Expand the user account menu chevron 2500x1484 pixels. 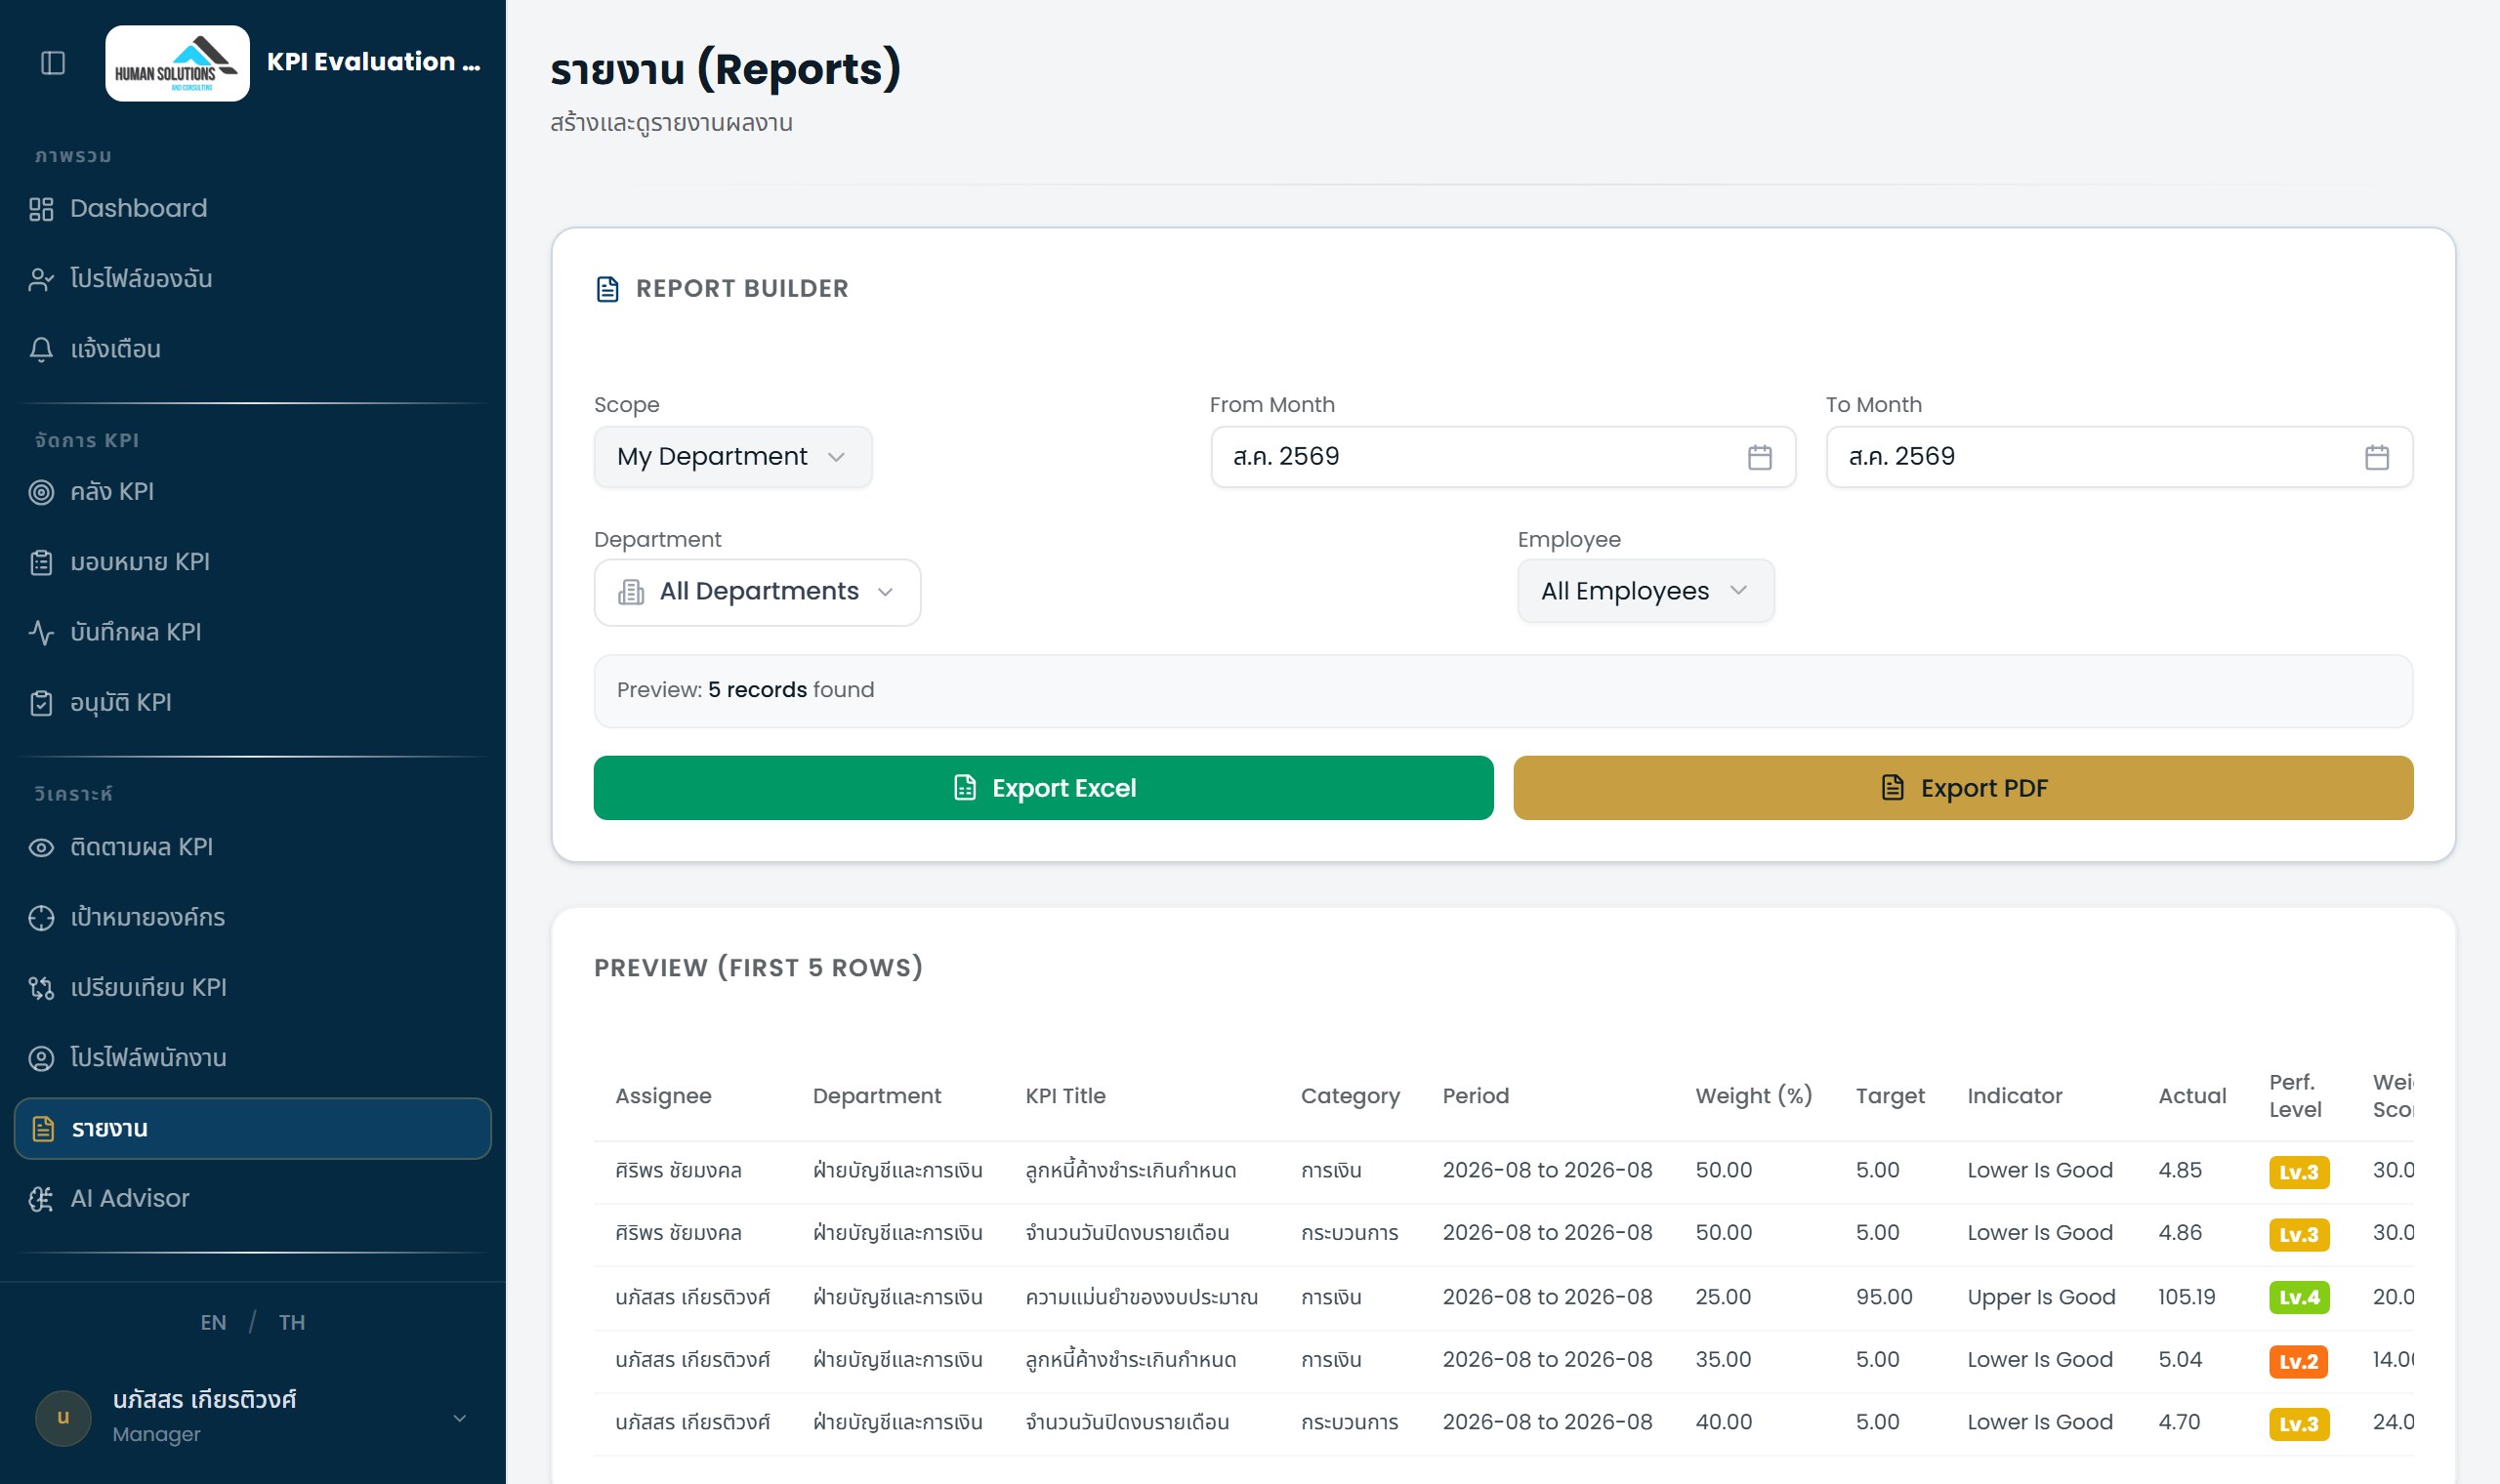tap(459, 1418)
